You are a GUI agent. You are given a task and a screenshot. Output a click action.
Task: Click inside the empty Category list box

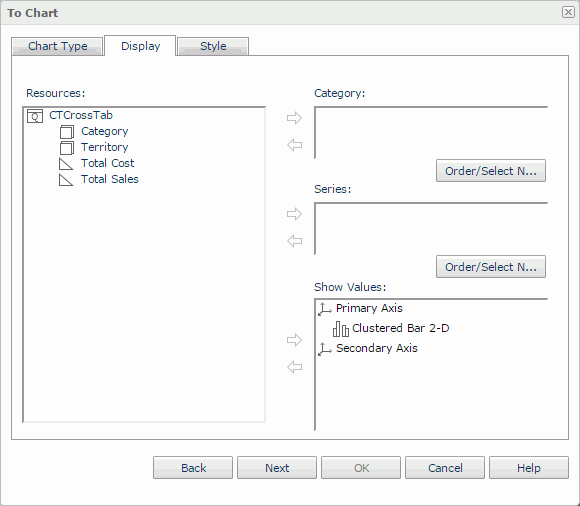point(431,133)
